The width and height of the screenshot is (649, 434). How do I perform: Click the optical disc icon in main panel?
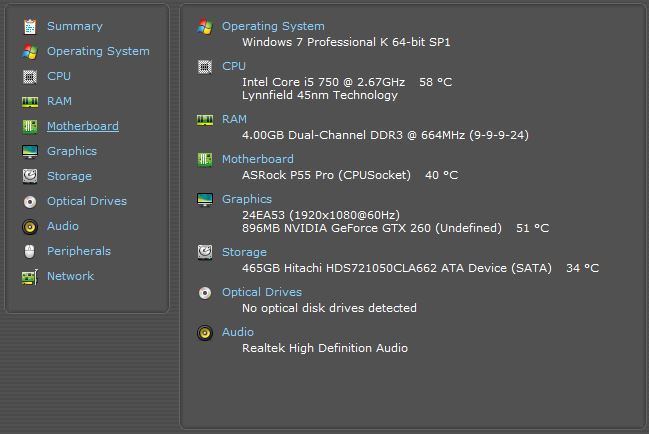click(x=205, y=292)
